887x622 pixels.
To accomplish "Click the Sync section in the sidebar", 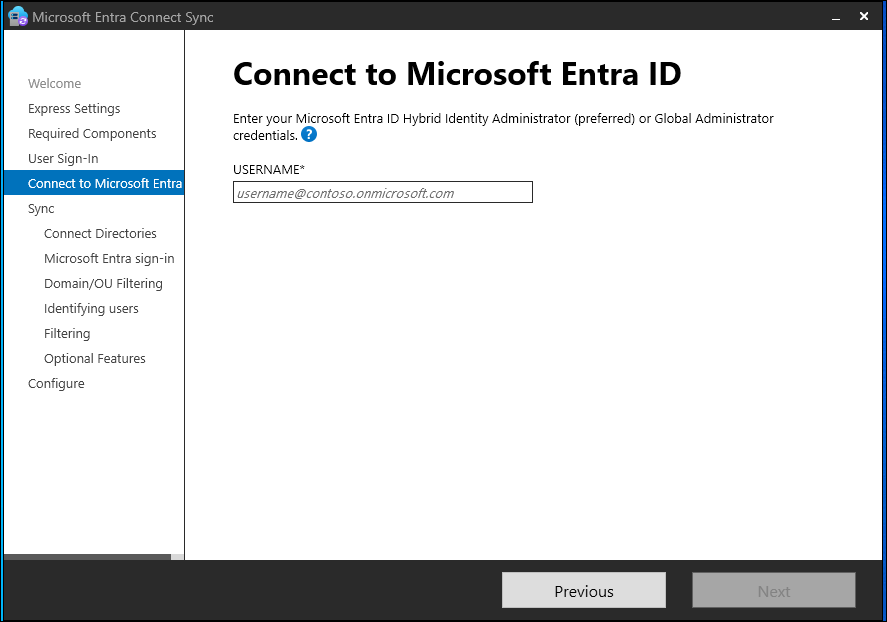I will pyautogui.click(x=41, y=209).
